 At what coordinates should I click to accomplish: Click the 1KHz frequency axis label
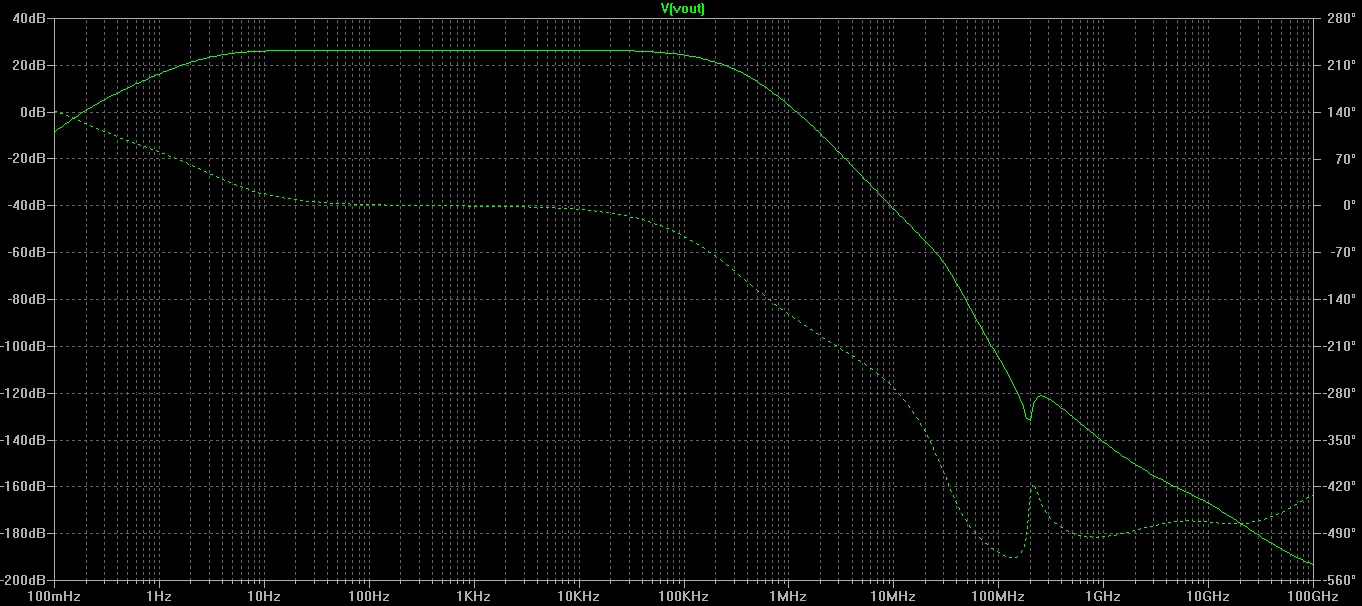tap(473, 596)
